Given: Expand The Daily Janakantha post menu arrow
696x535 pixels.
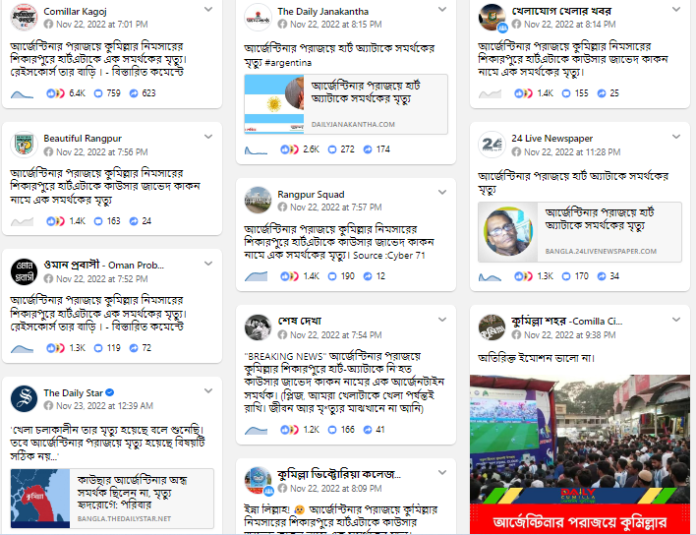Looking at the screenshot, I should 442,9.
